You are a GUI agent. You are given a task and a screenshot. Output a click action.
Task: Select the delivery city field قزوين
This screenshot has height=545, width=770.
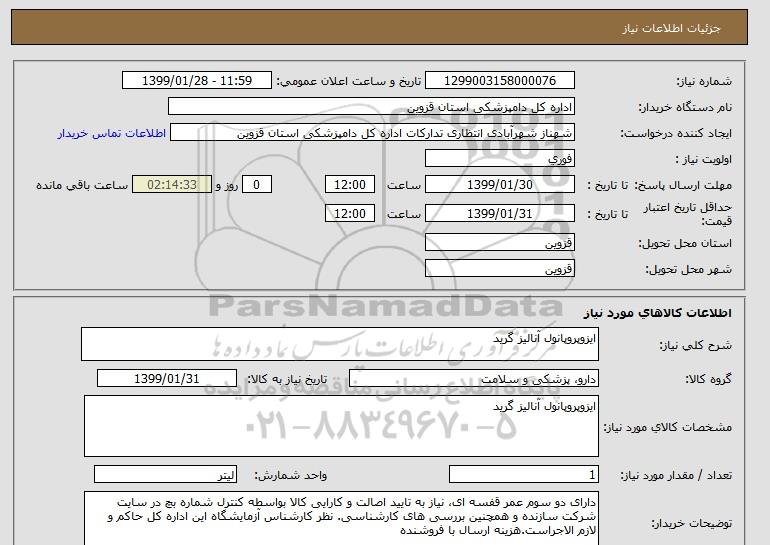[499, 269]
